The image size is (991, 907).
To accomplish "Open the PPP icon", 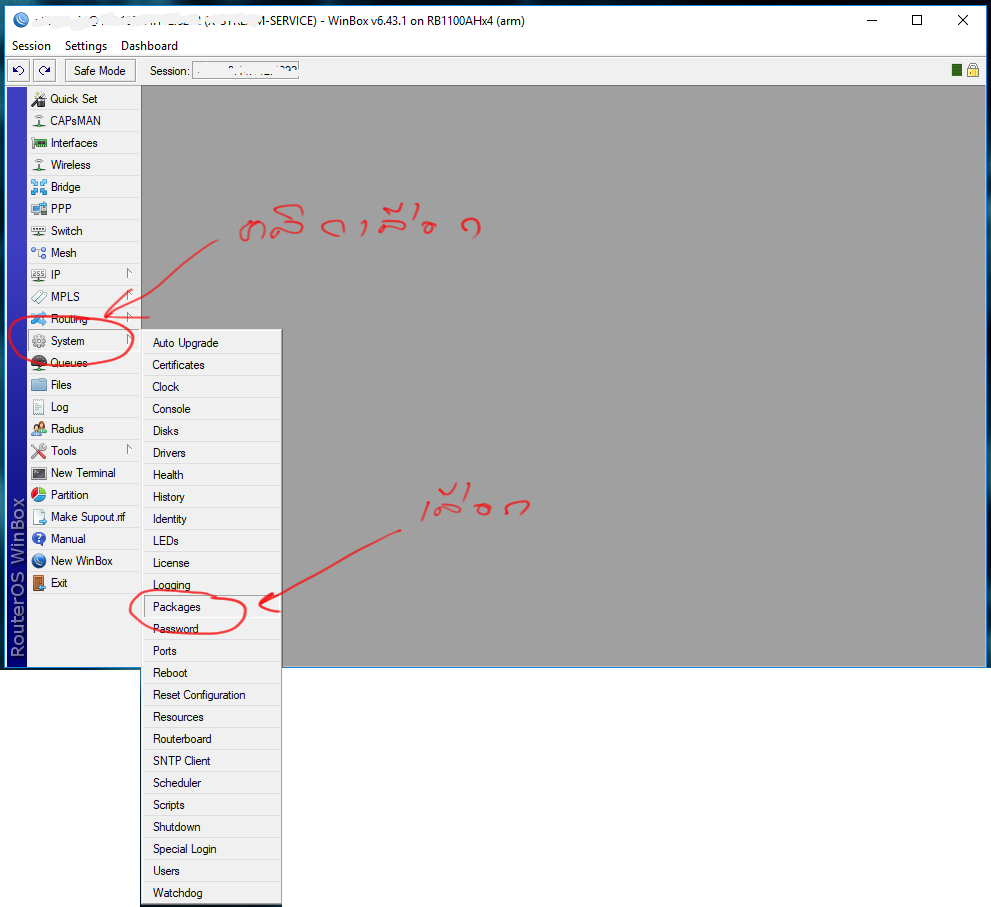I will coord(39,209).
